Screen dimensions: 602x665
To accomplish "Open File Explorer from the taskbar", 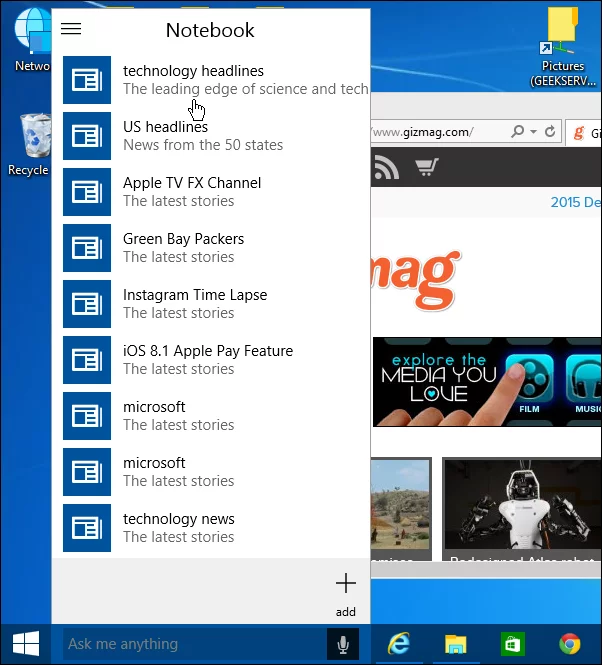I will [456, 645].
